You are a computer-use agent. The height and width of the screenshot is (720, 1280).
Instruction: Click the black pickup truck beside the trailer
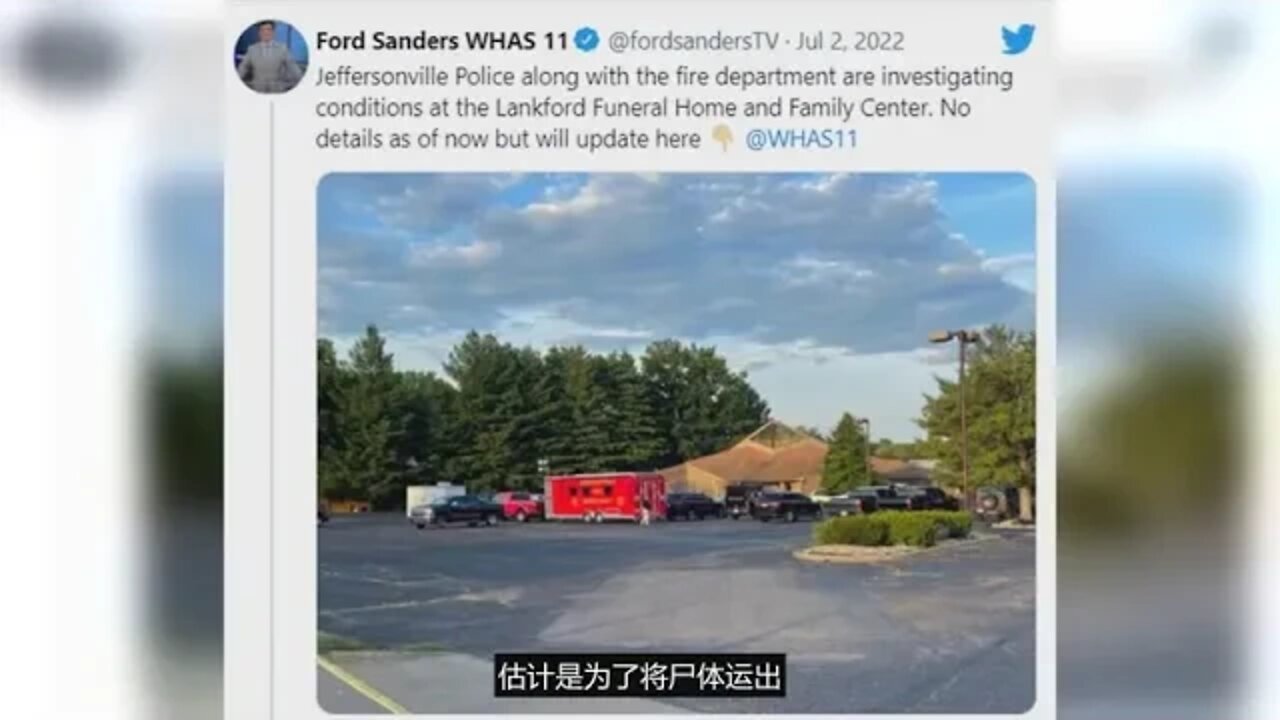[x=456, y=511]
